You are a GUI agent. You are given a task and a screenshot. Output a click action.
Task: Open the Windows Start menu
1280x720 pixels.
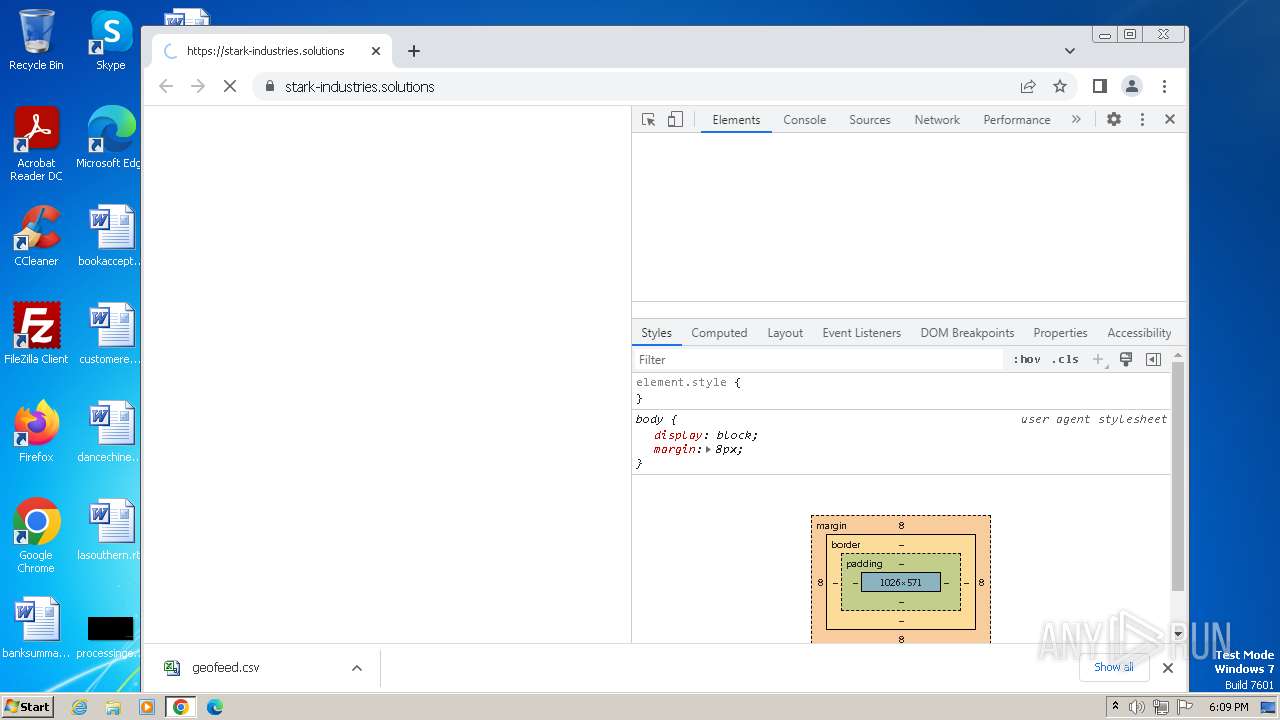coord(27,707)
